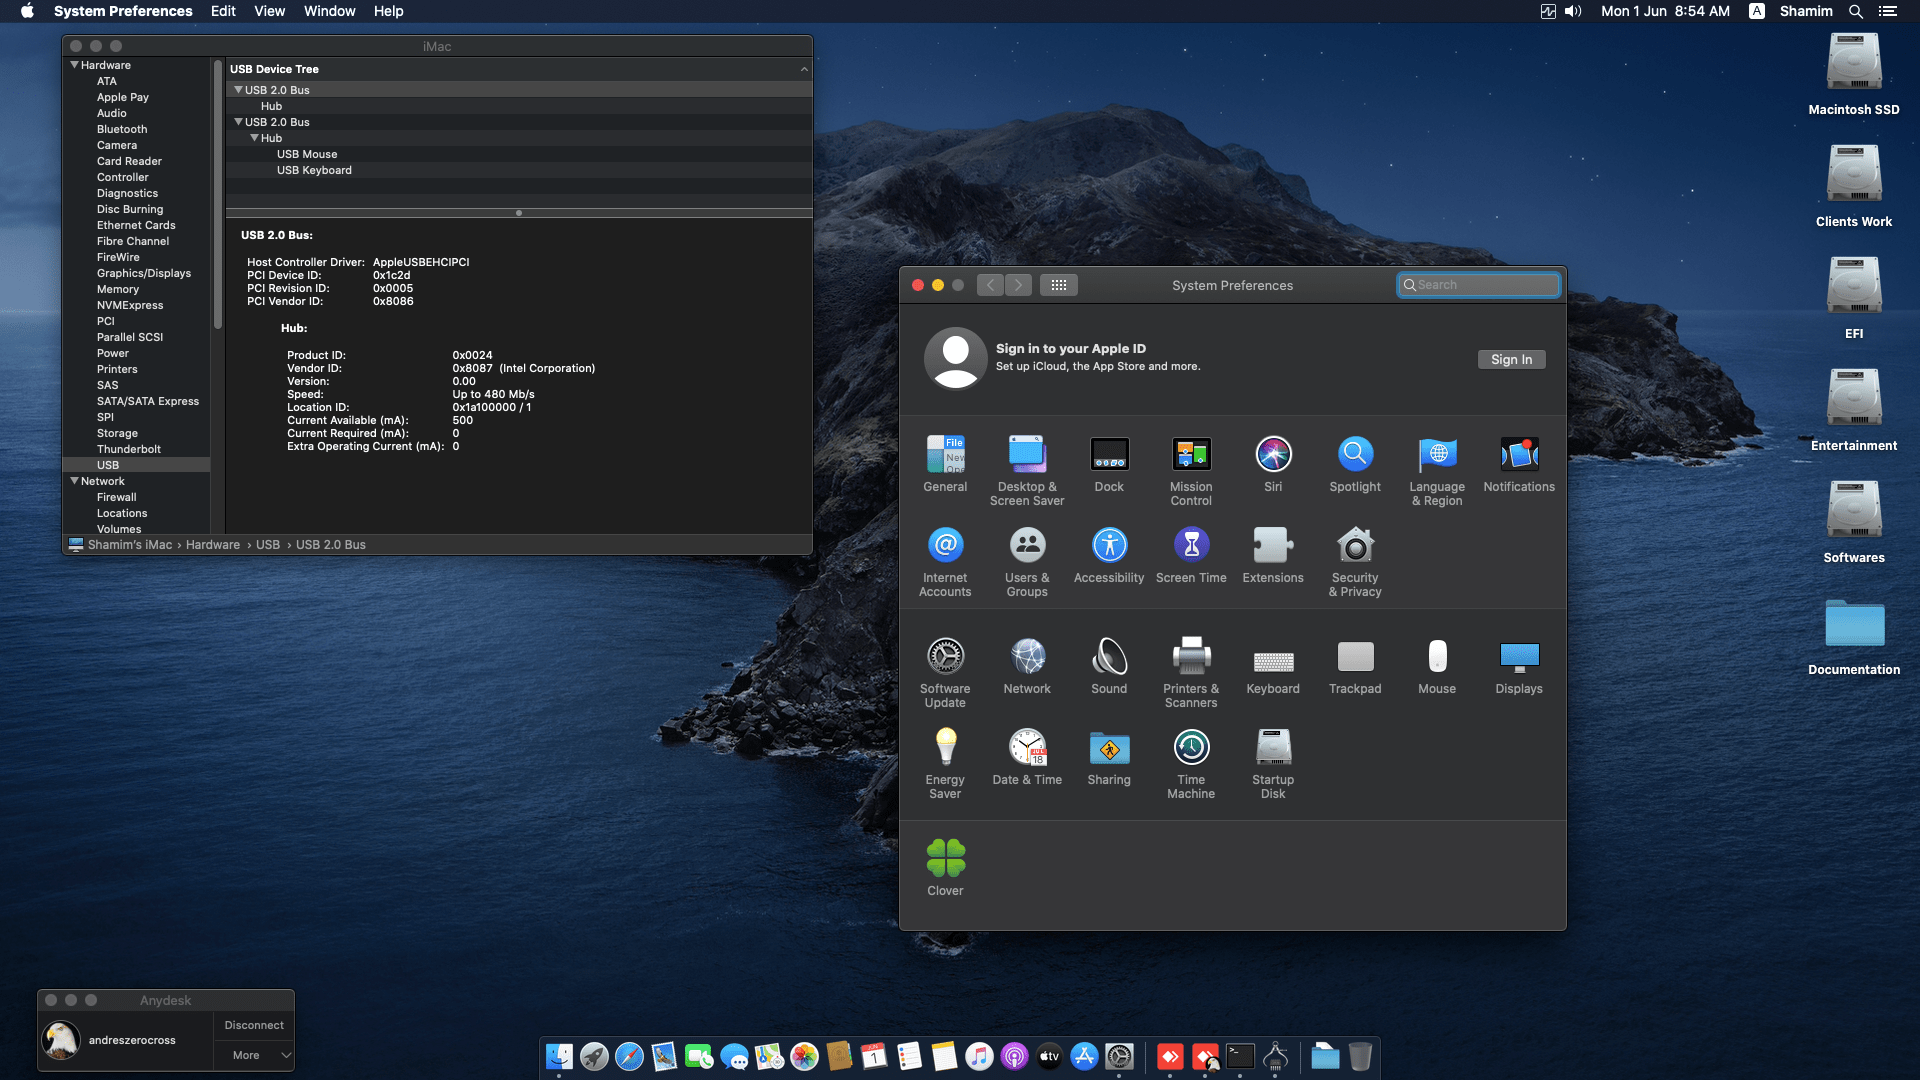Click Disconnect in the Anydesk window
1920x1080 pixels.
(254, 1025)
